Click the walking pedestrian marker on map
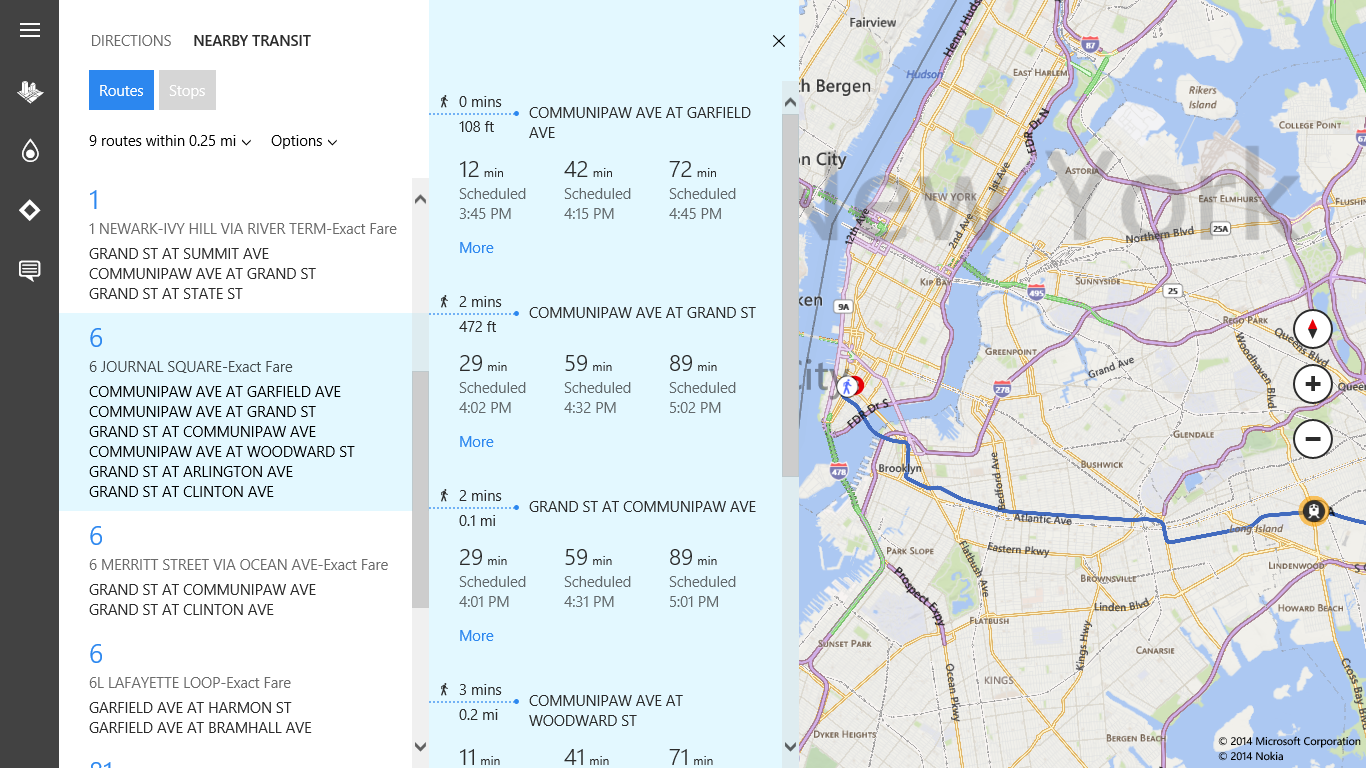Image resolution: width=1366 pixels, height=768 pixels. 848,386
